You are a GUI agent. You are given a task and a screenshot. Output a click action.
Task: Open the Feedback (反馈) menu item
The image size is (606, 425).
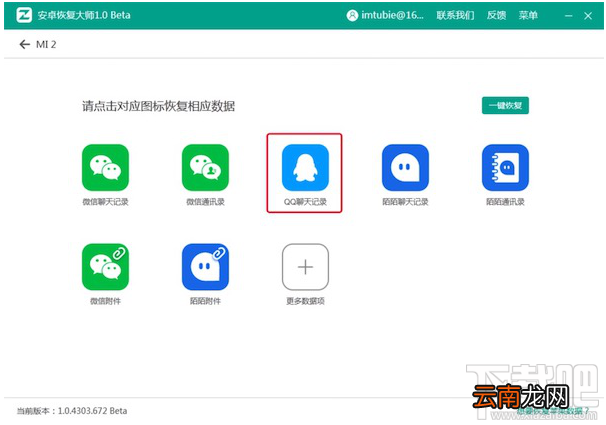pyautogui.click(x=496, y=15)
